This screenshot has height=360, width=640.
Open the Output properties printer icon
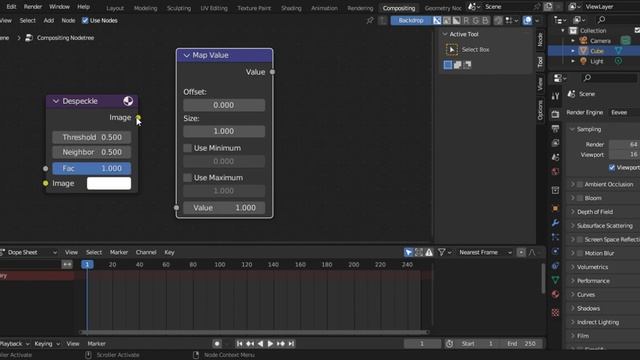[555, 129]
